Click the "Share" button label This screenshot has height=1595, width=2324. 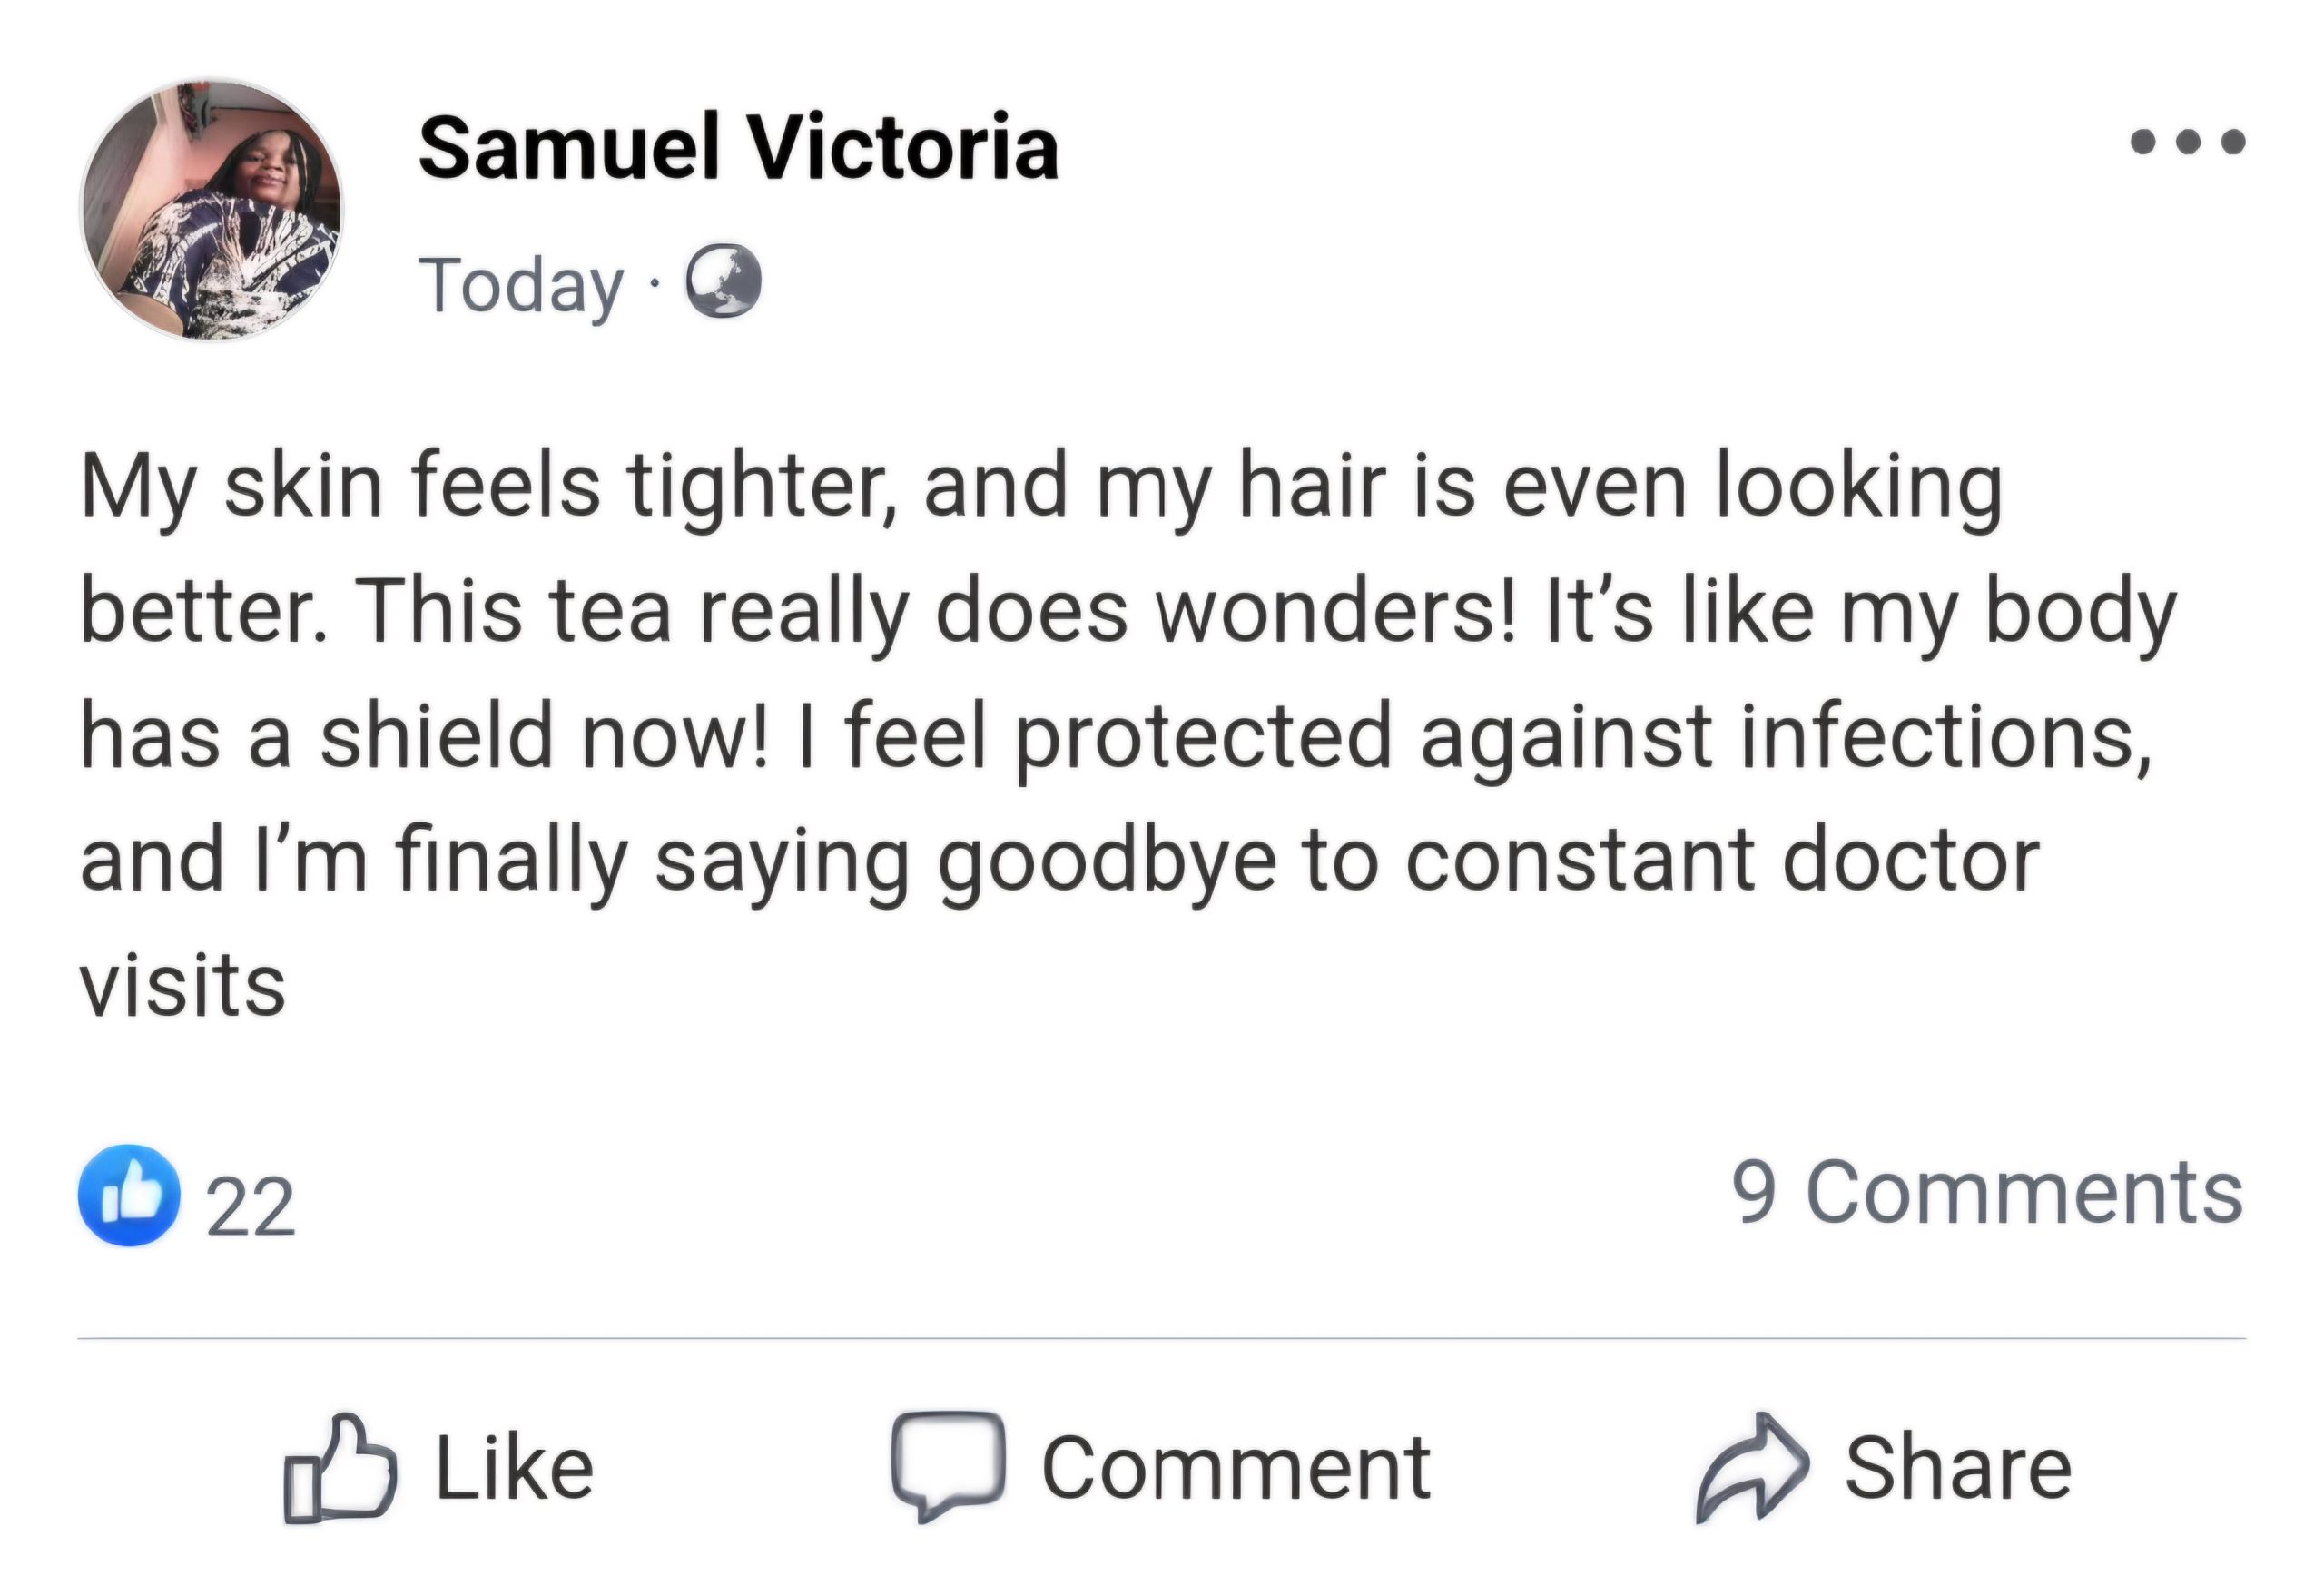click(1957, 1468)
